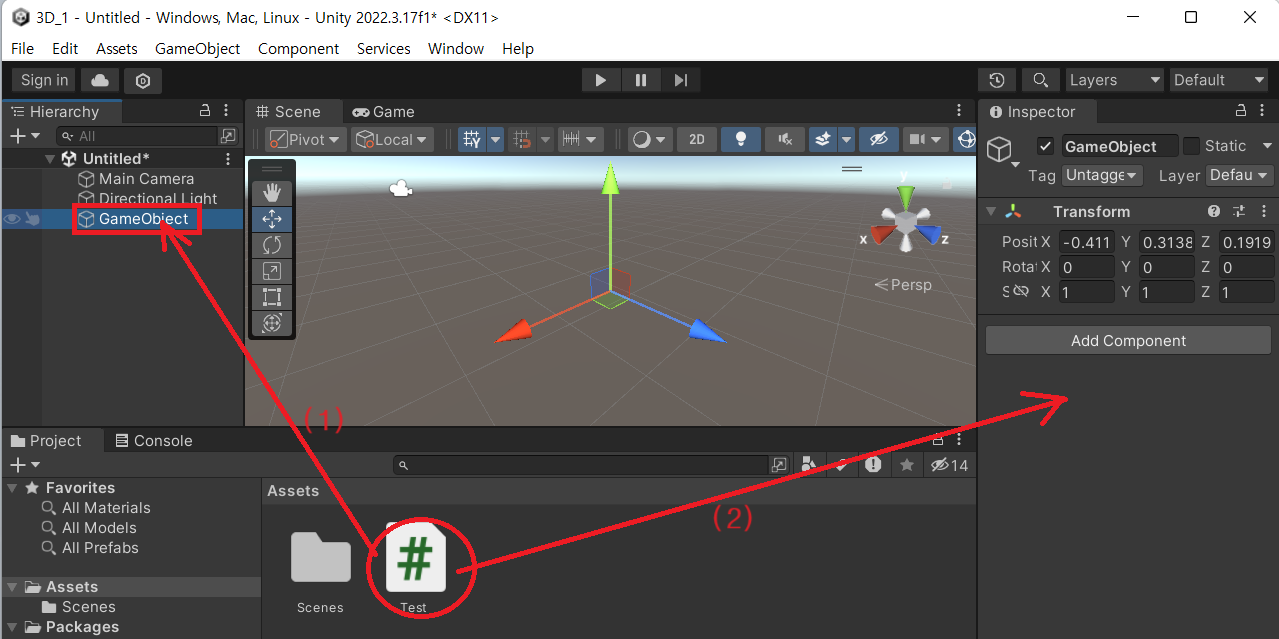
Task: Open the Layers dropdown
Action: tap(1114, 80)
